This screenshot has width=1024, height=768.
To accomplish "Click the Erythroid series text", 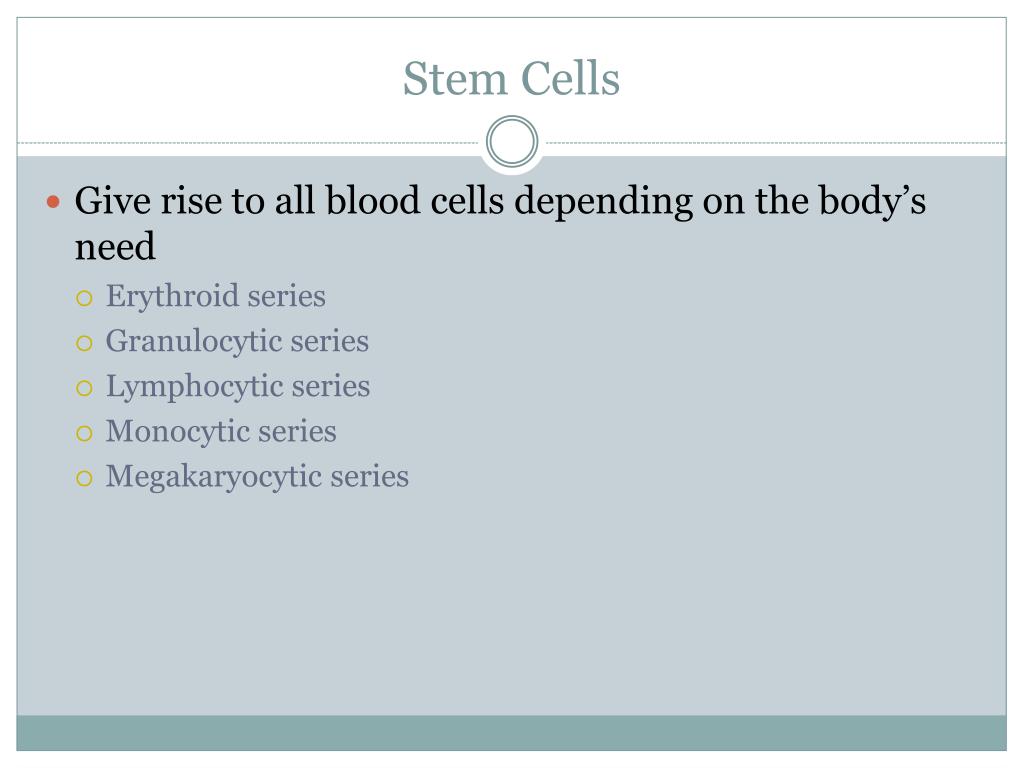I will pos(216,296).
